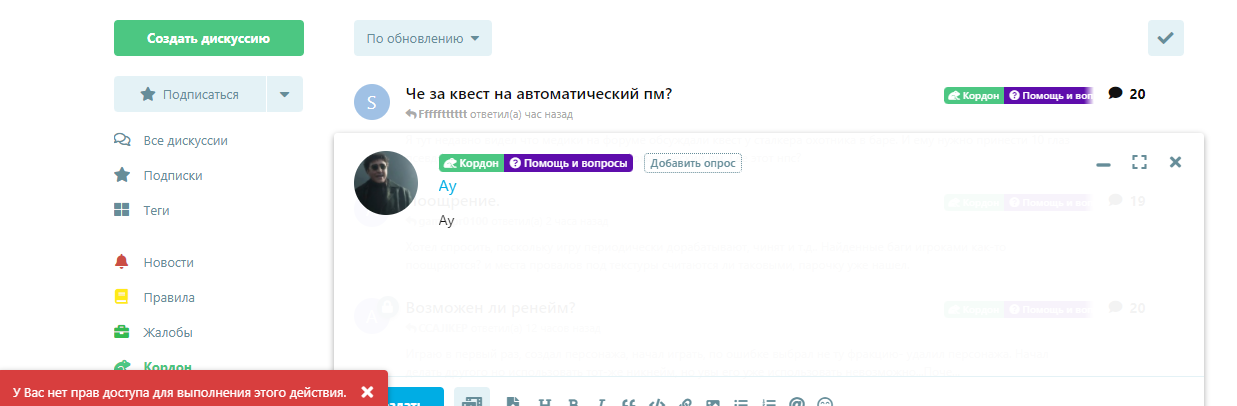This screenshot has height=406, width=1237.
Task: Click composer's Помощь и вопросы tag
Action: click(568, 163)
